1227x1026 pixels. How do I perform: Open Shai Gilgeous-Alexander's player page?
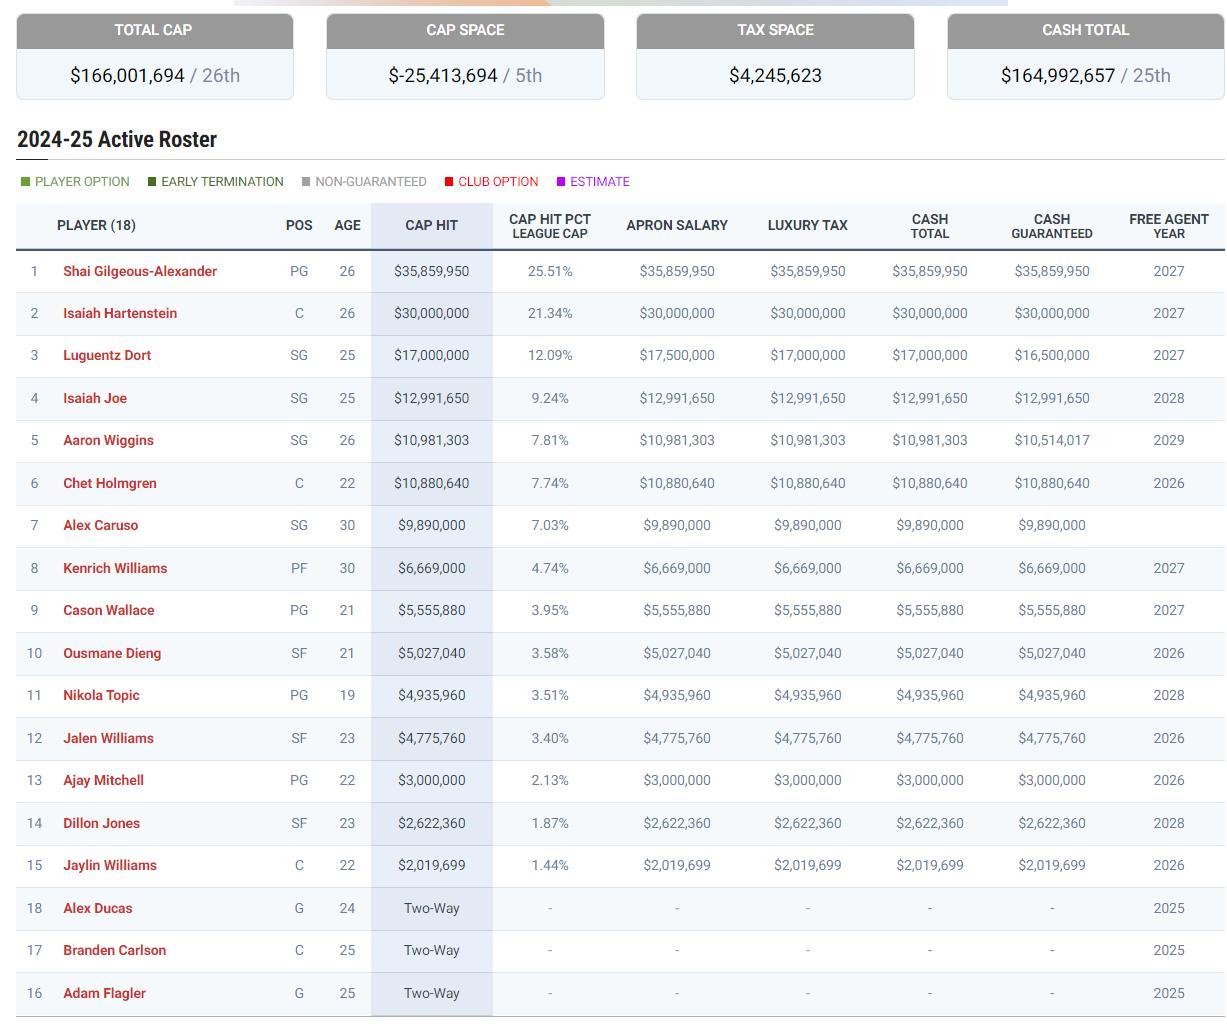[x=139, y=271]
